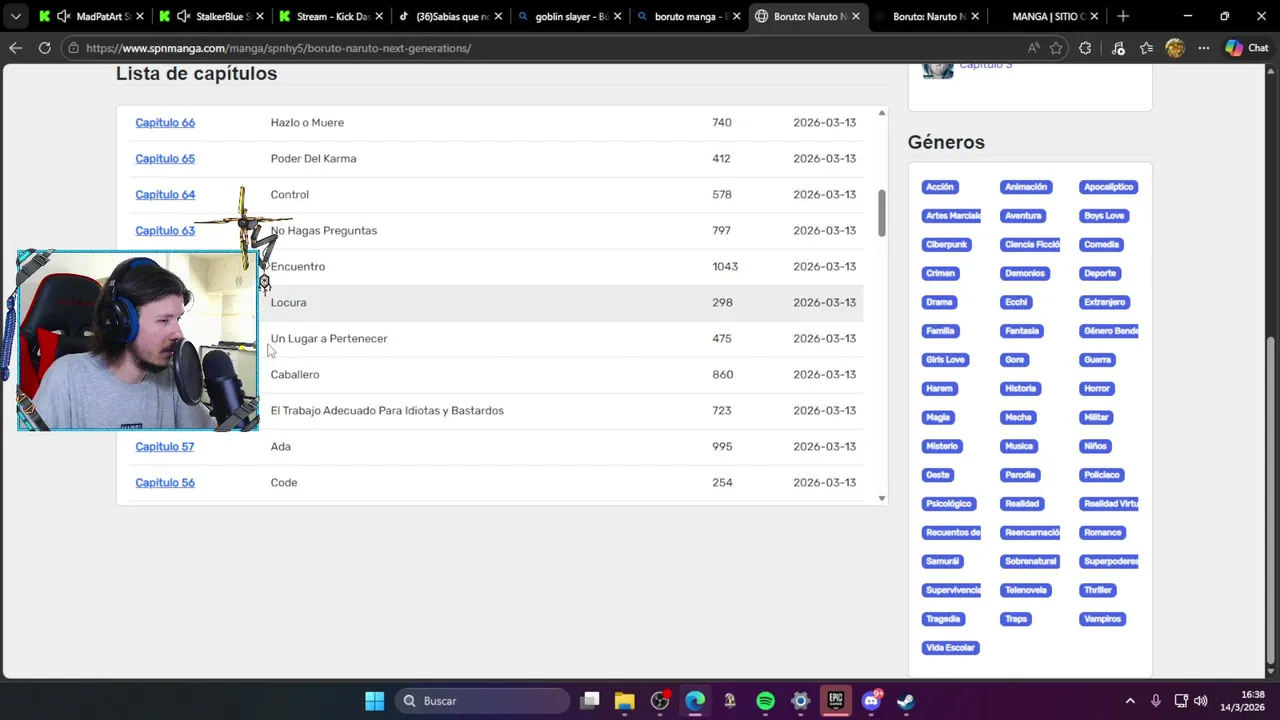Open Discord from the taskbar
Viewport: 1280px width, 720px height.
point(871,701)
